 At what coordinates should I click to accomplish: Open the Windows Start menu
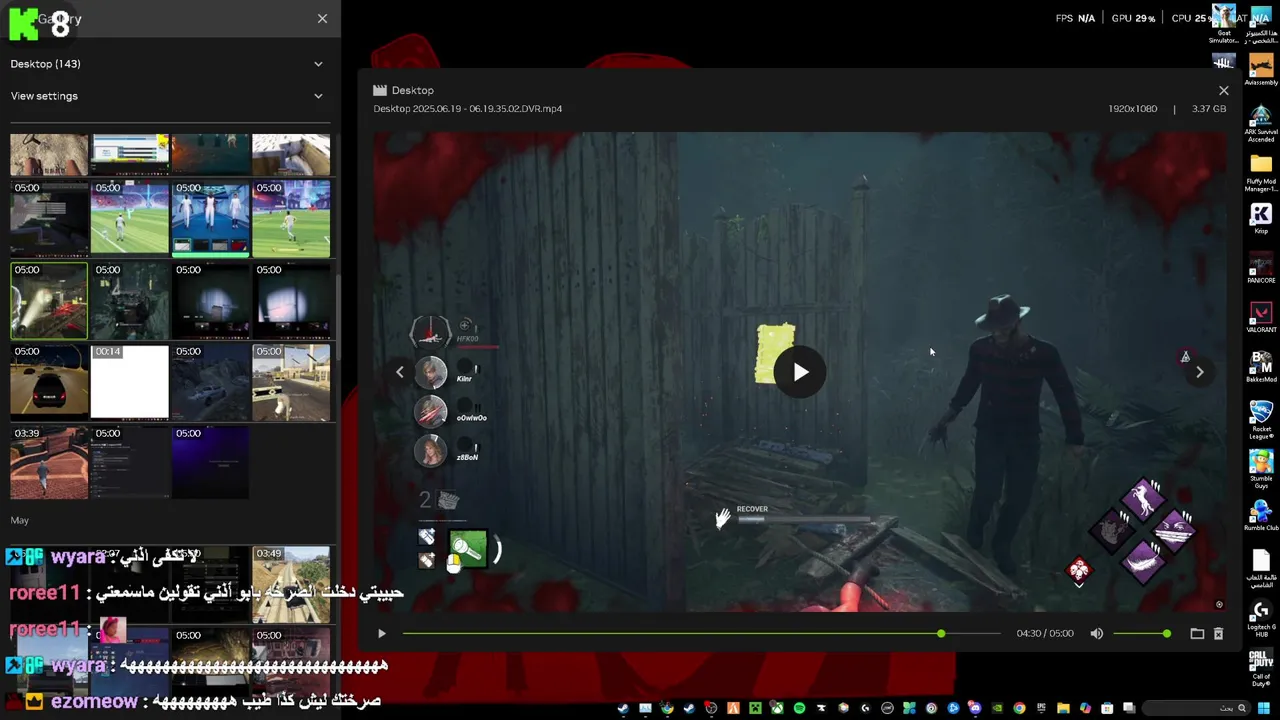(1263, 708)
